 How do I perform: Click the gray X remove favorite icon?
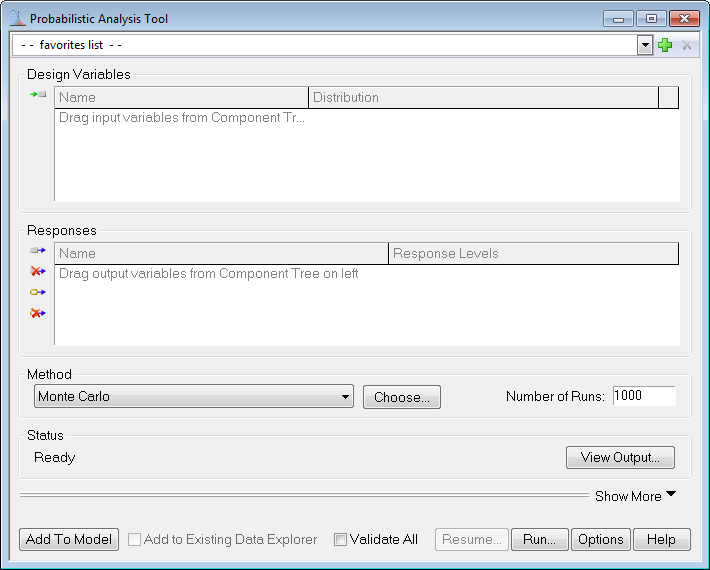(x=687, y=45)
